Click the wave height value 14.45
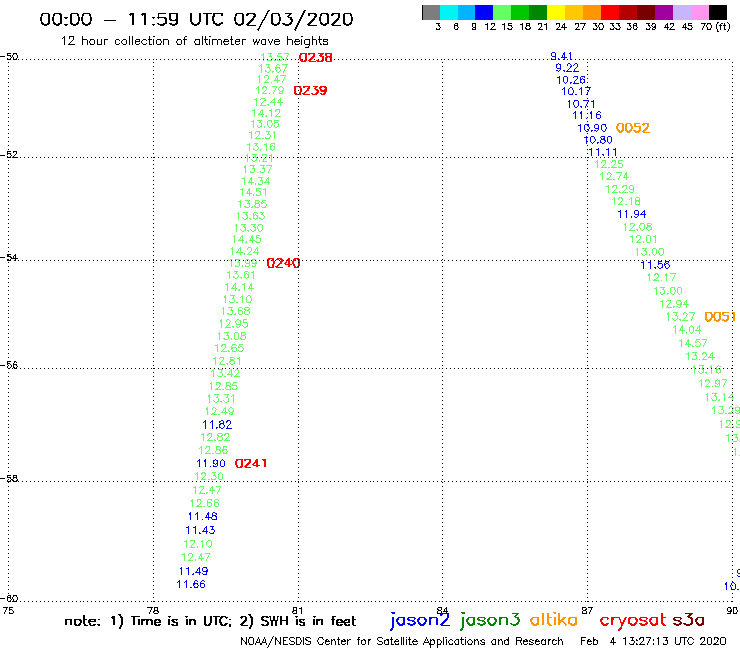 [x=246, y=239]
